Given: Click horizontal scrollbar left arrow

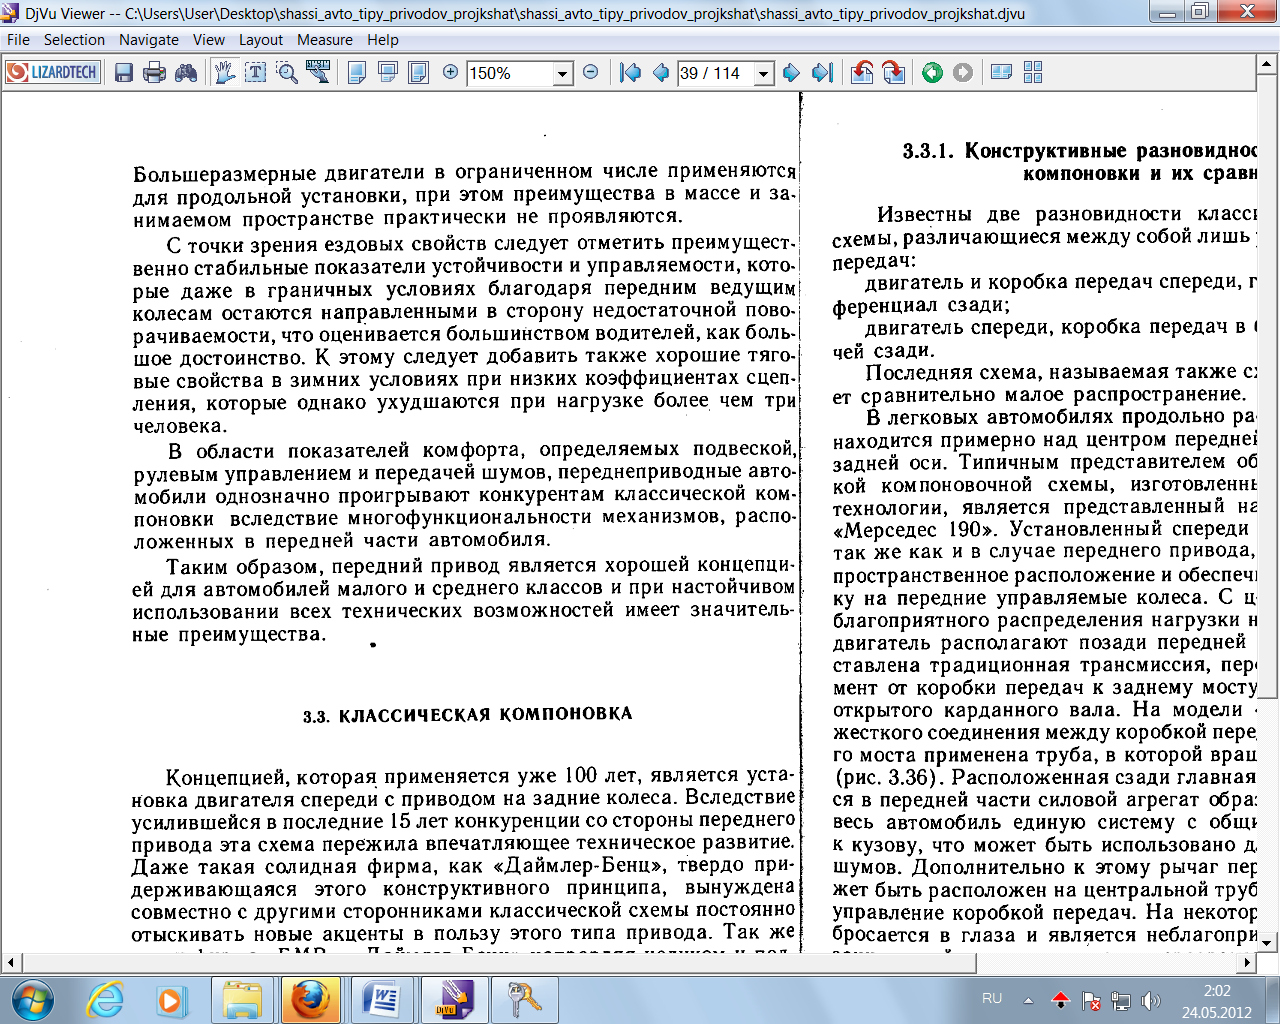Looking at the screenshot, I should coord(11,962).
